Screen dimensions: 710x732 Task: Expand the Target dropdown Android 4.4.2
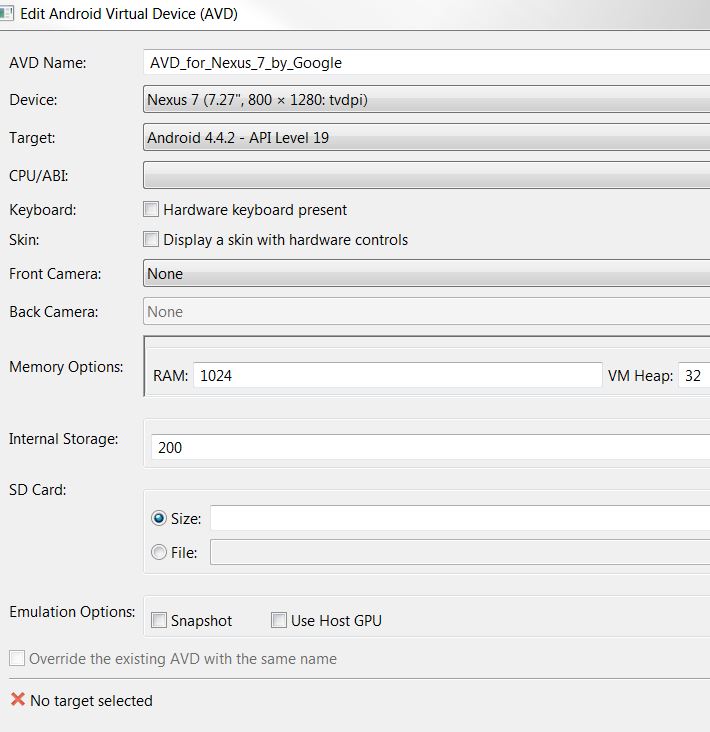(426, 138)
